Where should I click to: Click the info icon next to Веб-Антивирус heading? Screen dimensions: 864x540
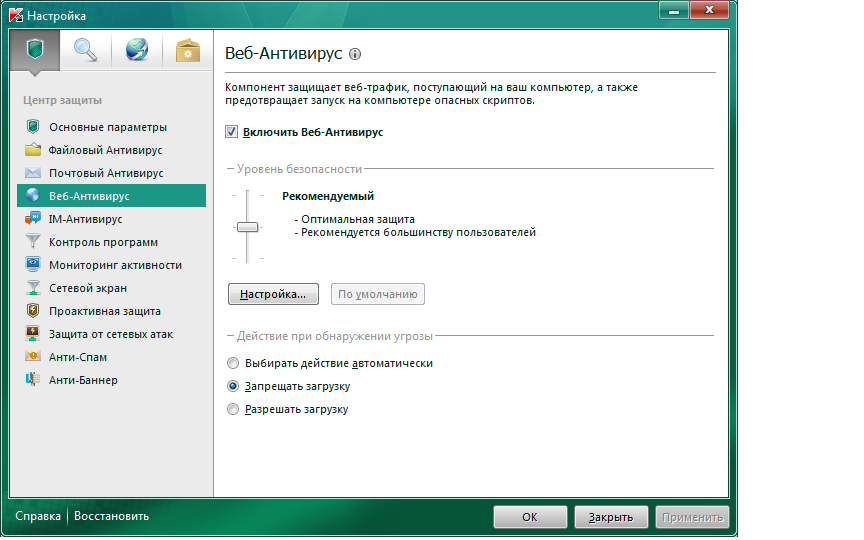click(x=355, y=54)
